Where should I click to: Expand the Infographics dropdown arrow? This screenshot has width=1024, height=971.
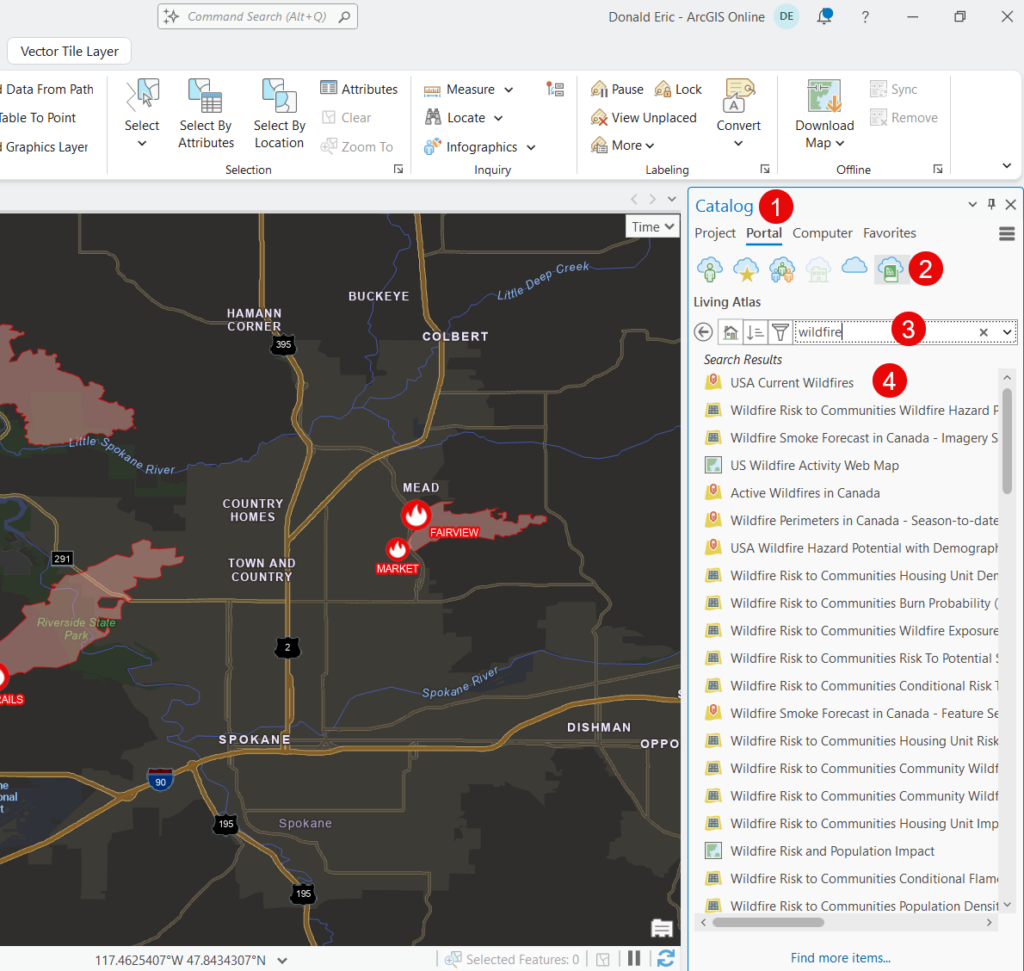tap(531, 148)
